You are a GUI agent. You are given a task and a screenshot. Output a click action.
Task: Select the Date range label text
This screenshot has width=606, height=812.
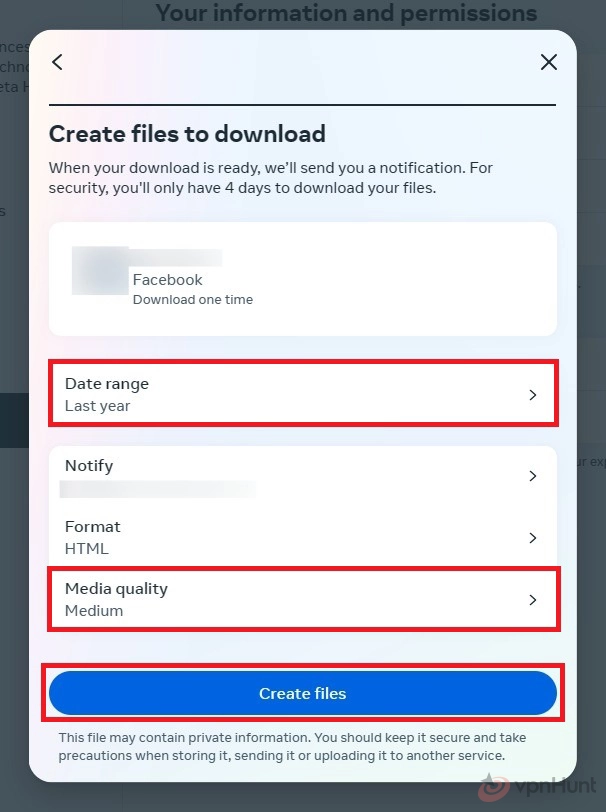pyautogui.click(x=107, y=384)
